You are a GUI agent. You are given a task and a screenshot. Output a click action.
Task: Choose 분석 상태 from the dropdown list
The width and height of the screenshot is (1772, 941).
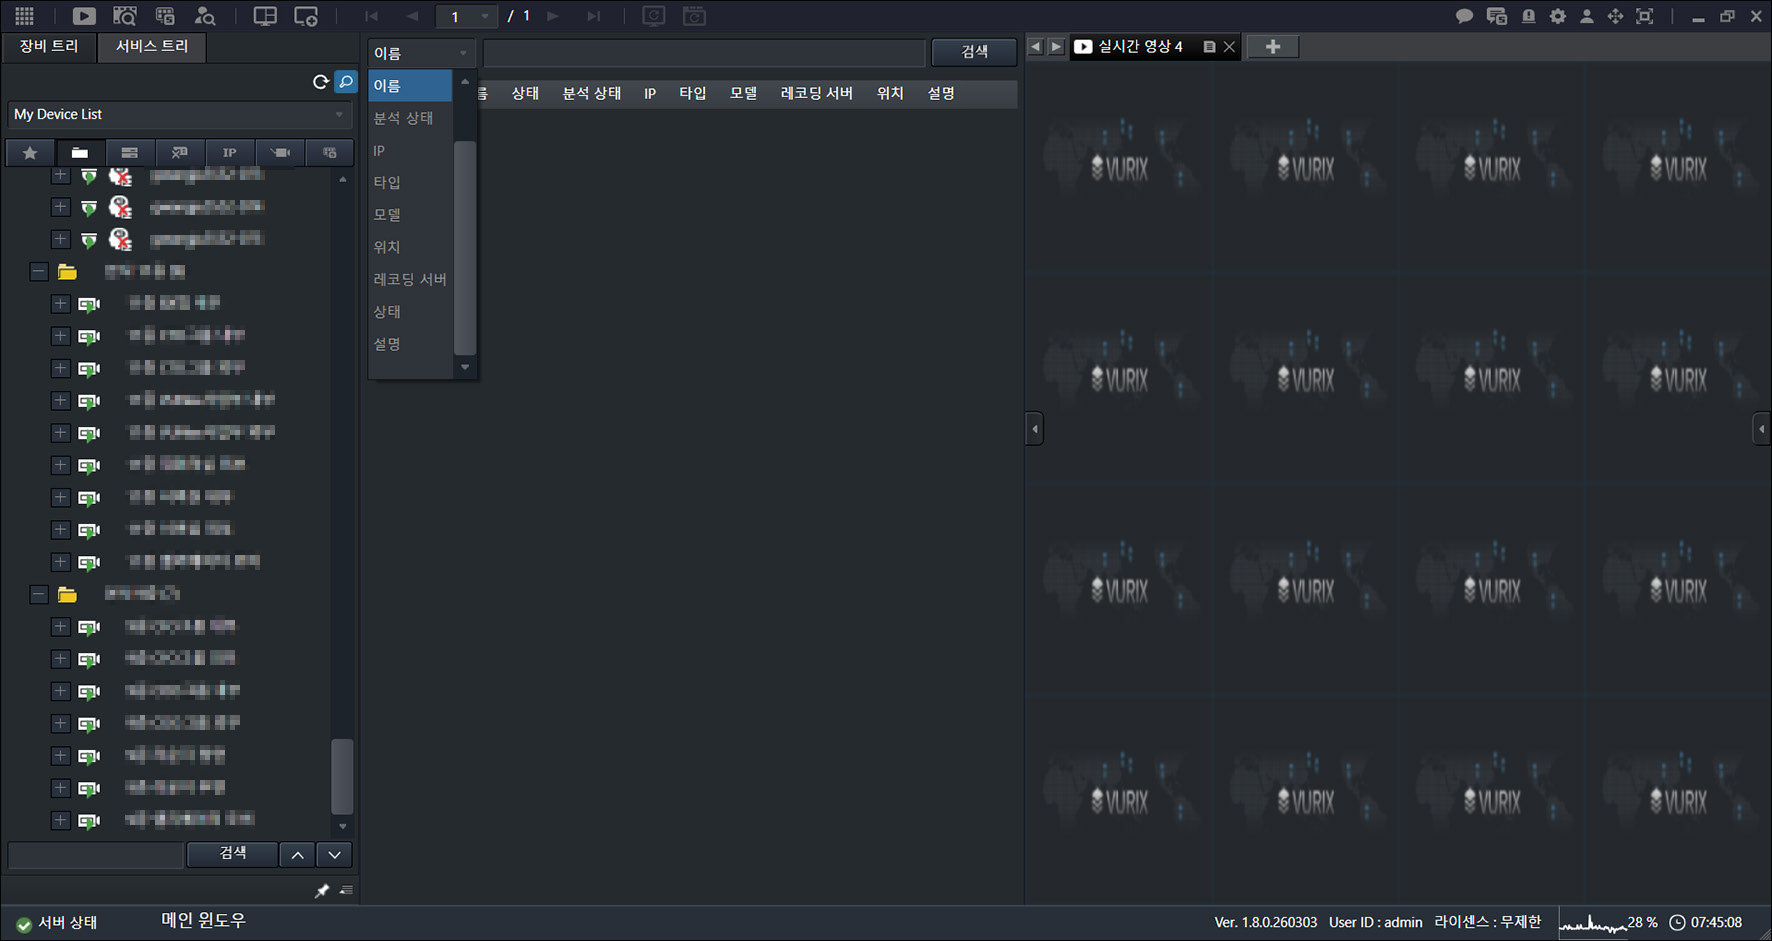pyautogui.click(x=410, y=118)
